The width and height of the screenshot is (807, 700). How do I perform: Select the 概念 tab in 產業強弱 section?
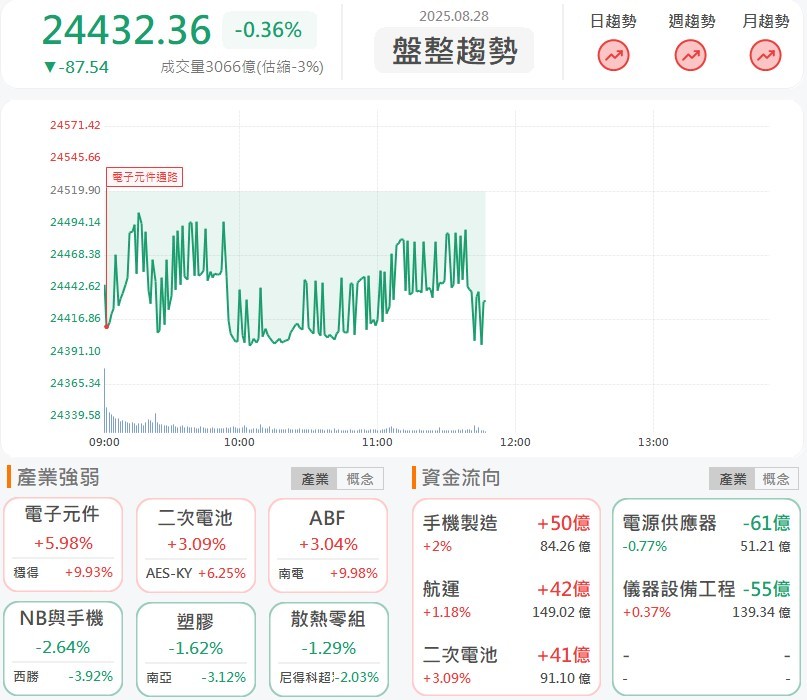point(360,479)
